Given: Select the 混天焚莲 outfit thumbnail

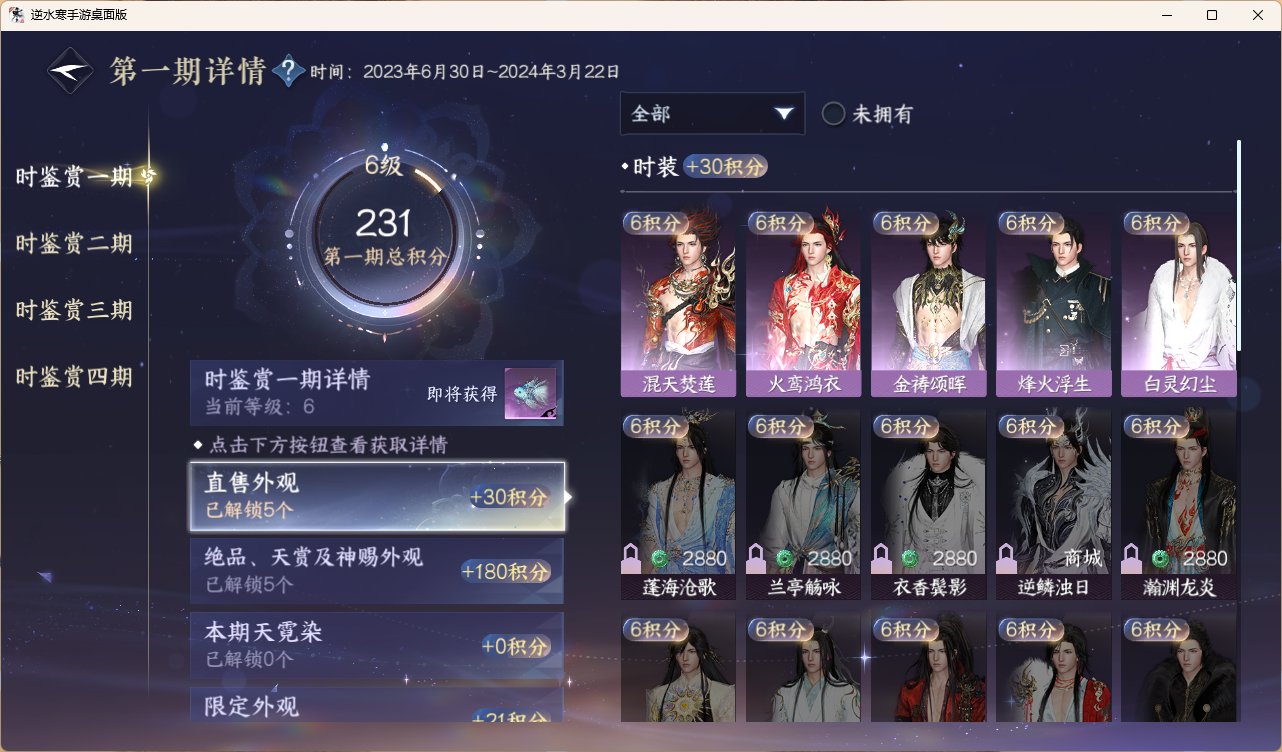Looking at the screenshot, I should click(x=678, y=303).
